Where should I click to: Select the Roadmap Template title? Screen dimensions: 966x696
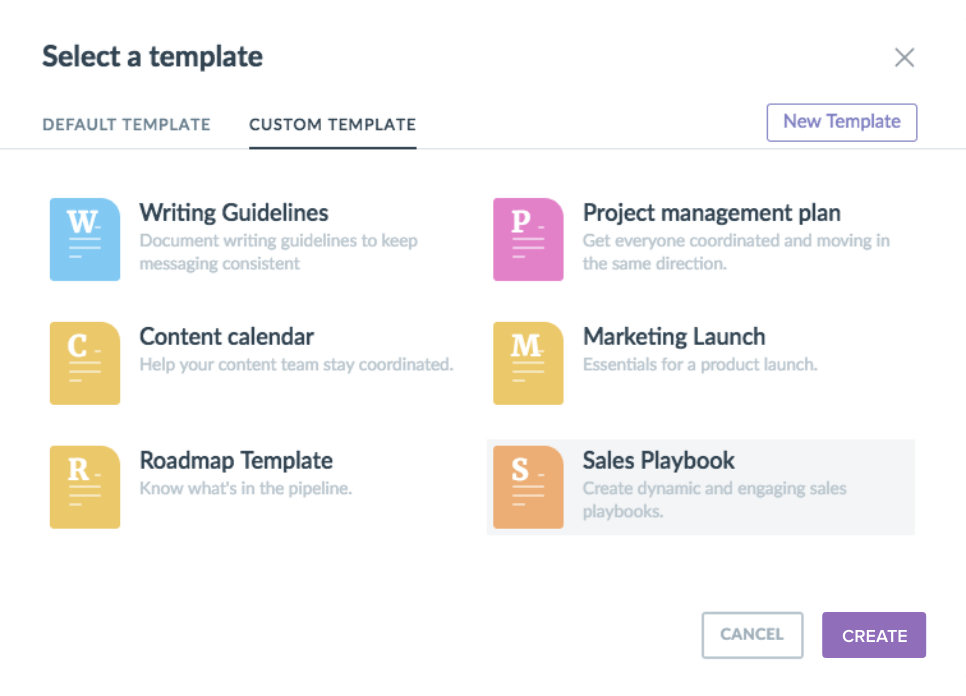[x=236, y=460]
